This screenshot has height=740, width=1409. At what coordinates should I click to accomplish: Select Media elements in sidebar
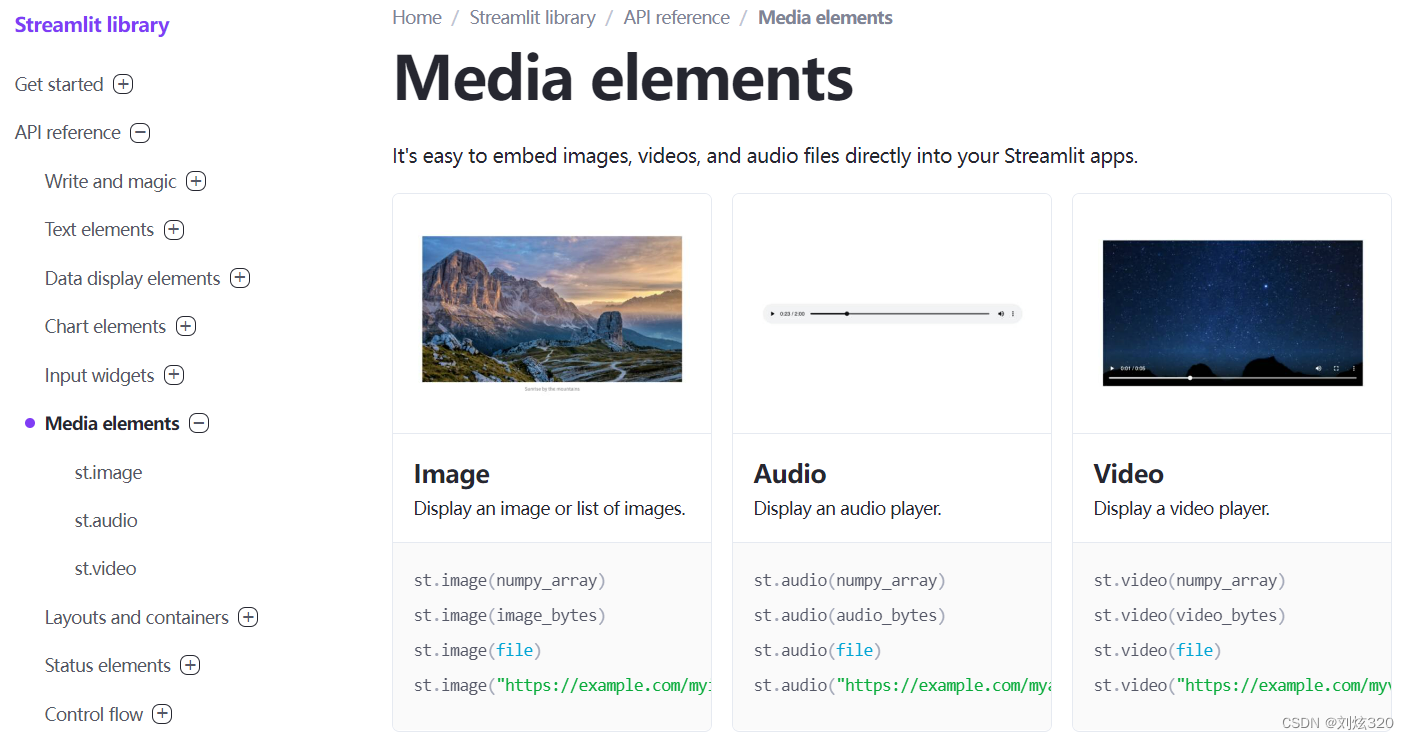113,423
